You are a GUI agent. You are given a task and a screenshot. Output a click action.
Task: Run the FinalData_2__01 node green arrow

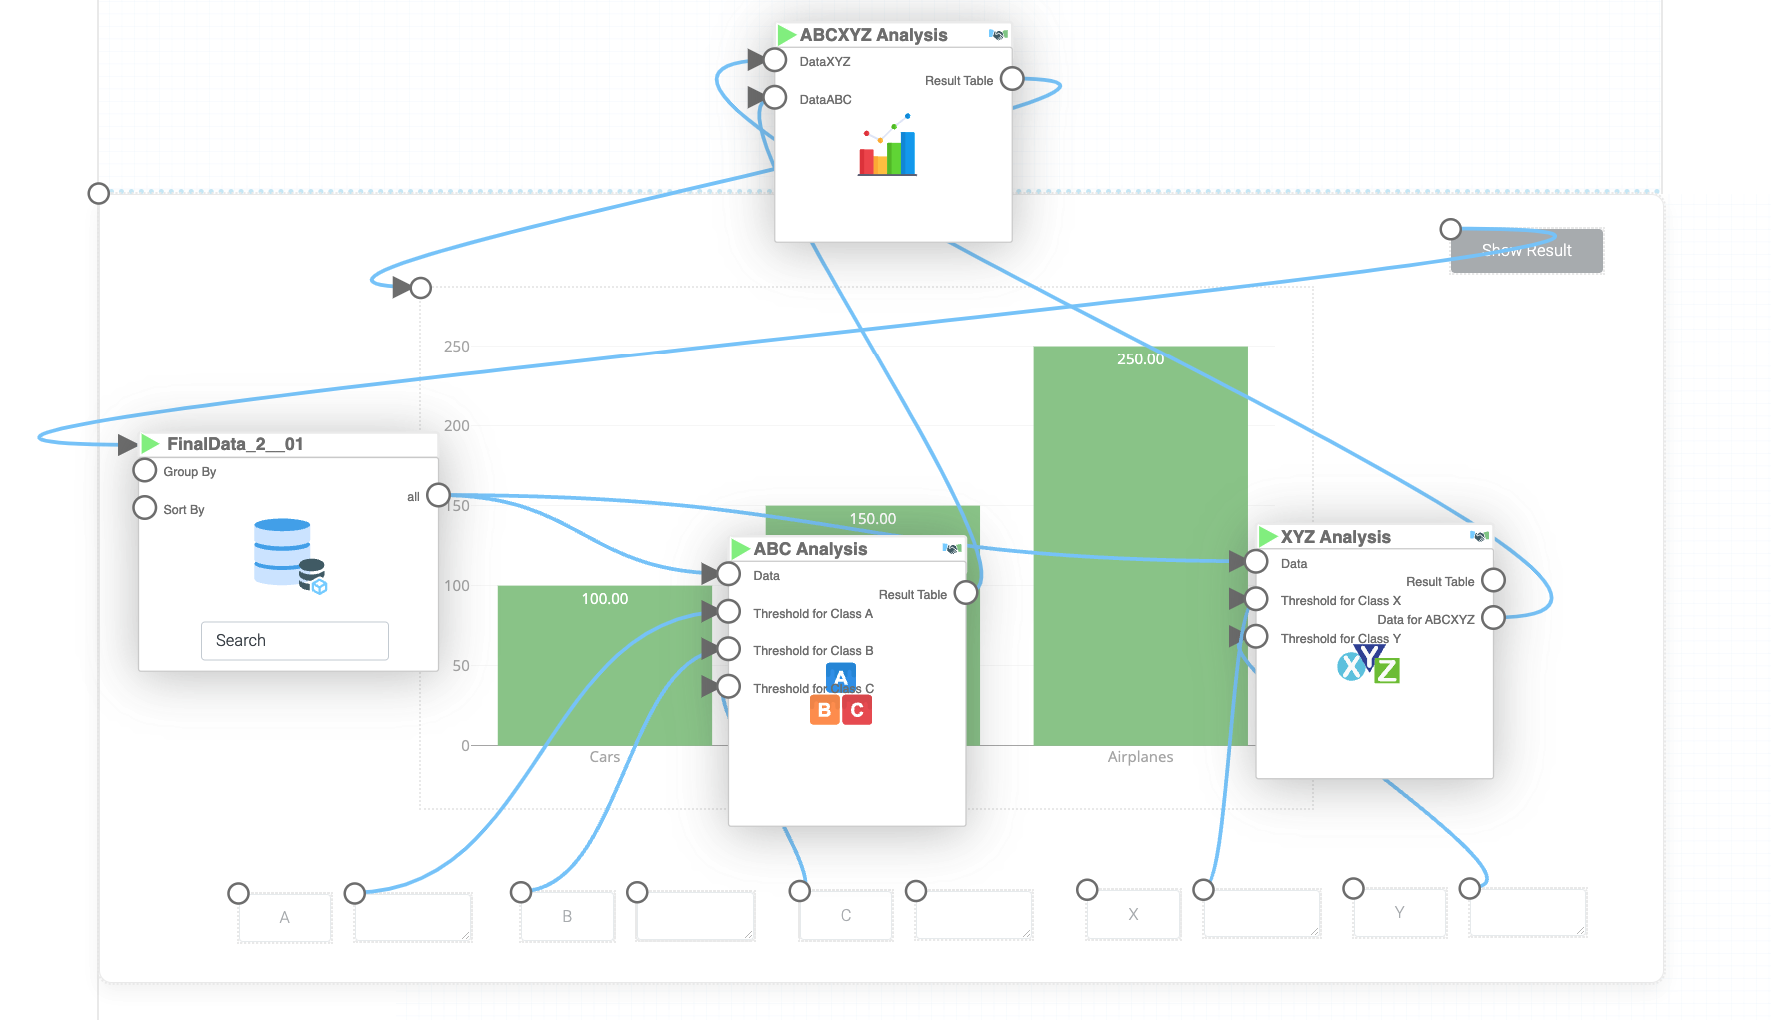pyautogui.click(x=150, y=443)
